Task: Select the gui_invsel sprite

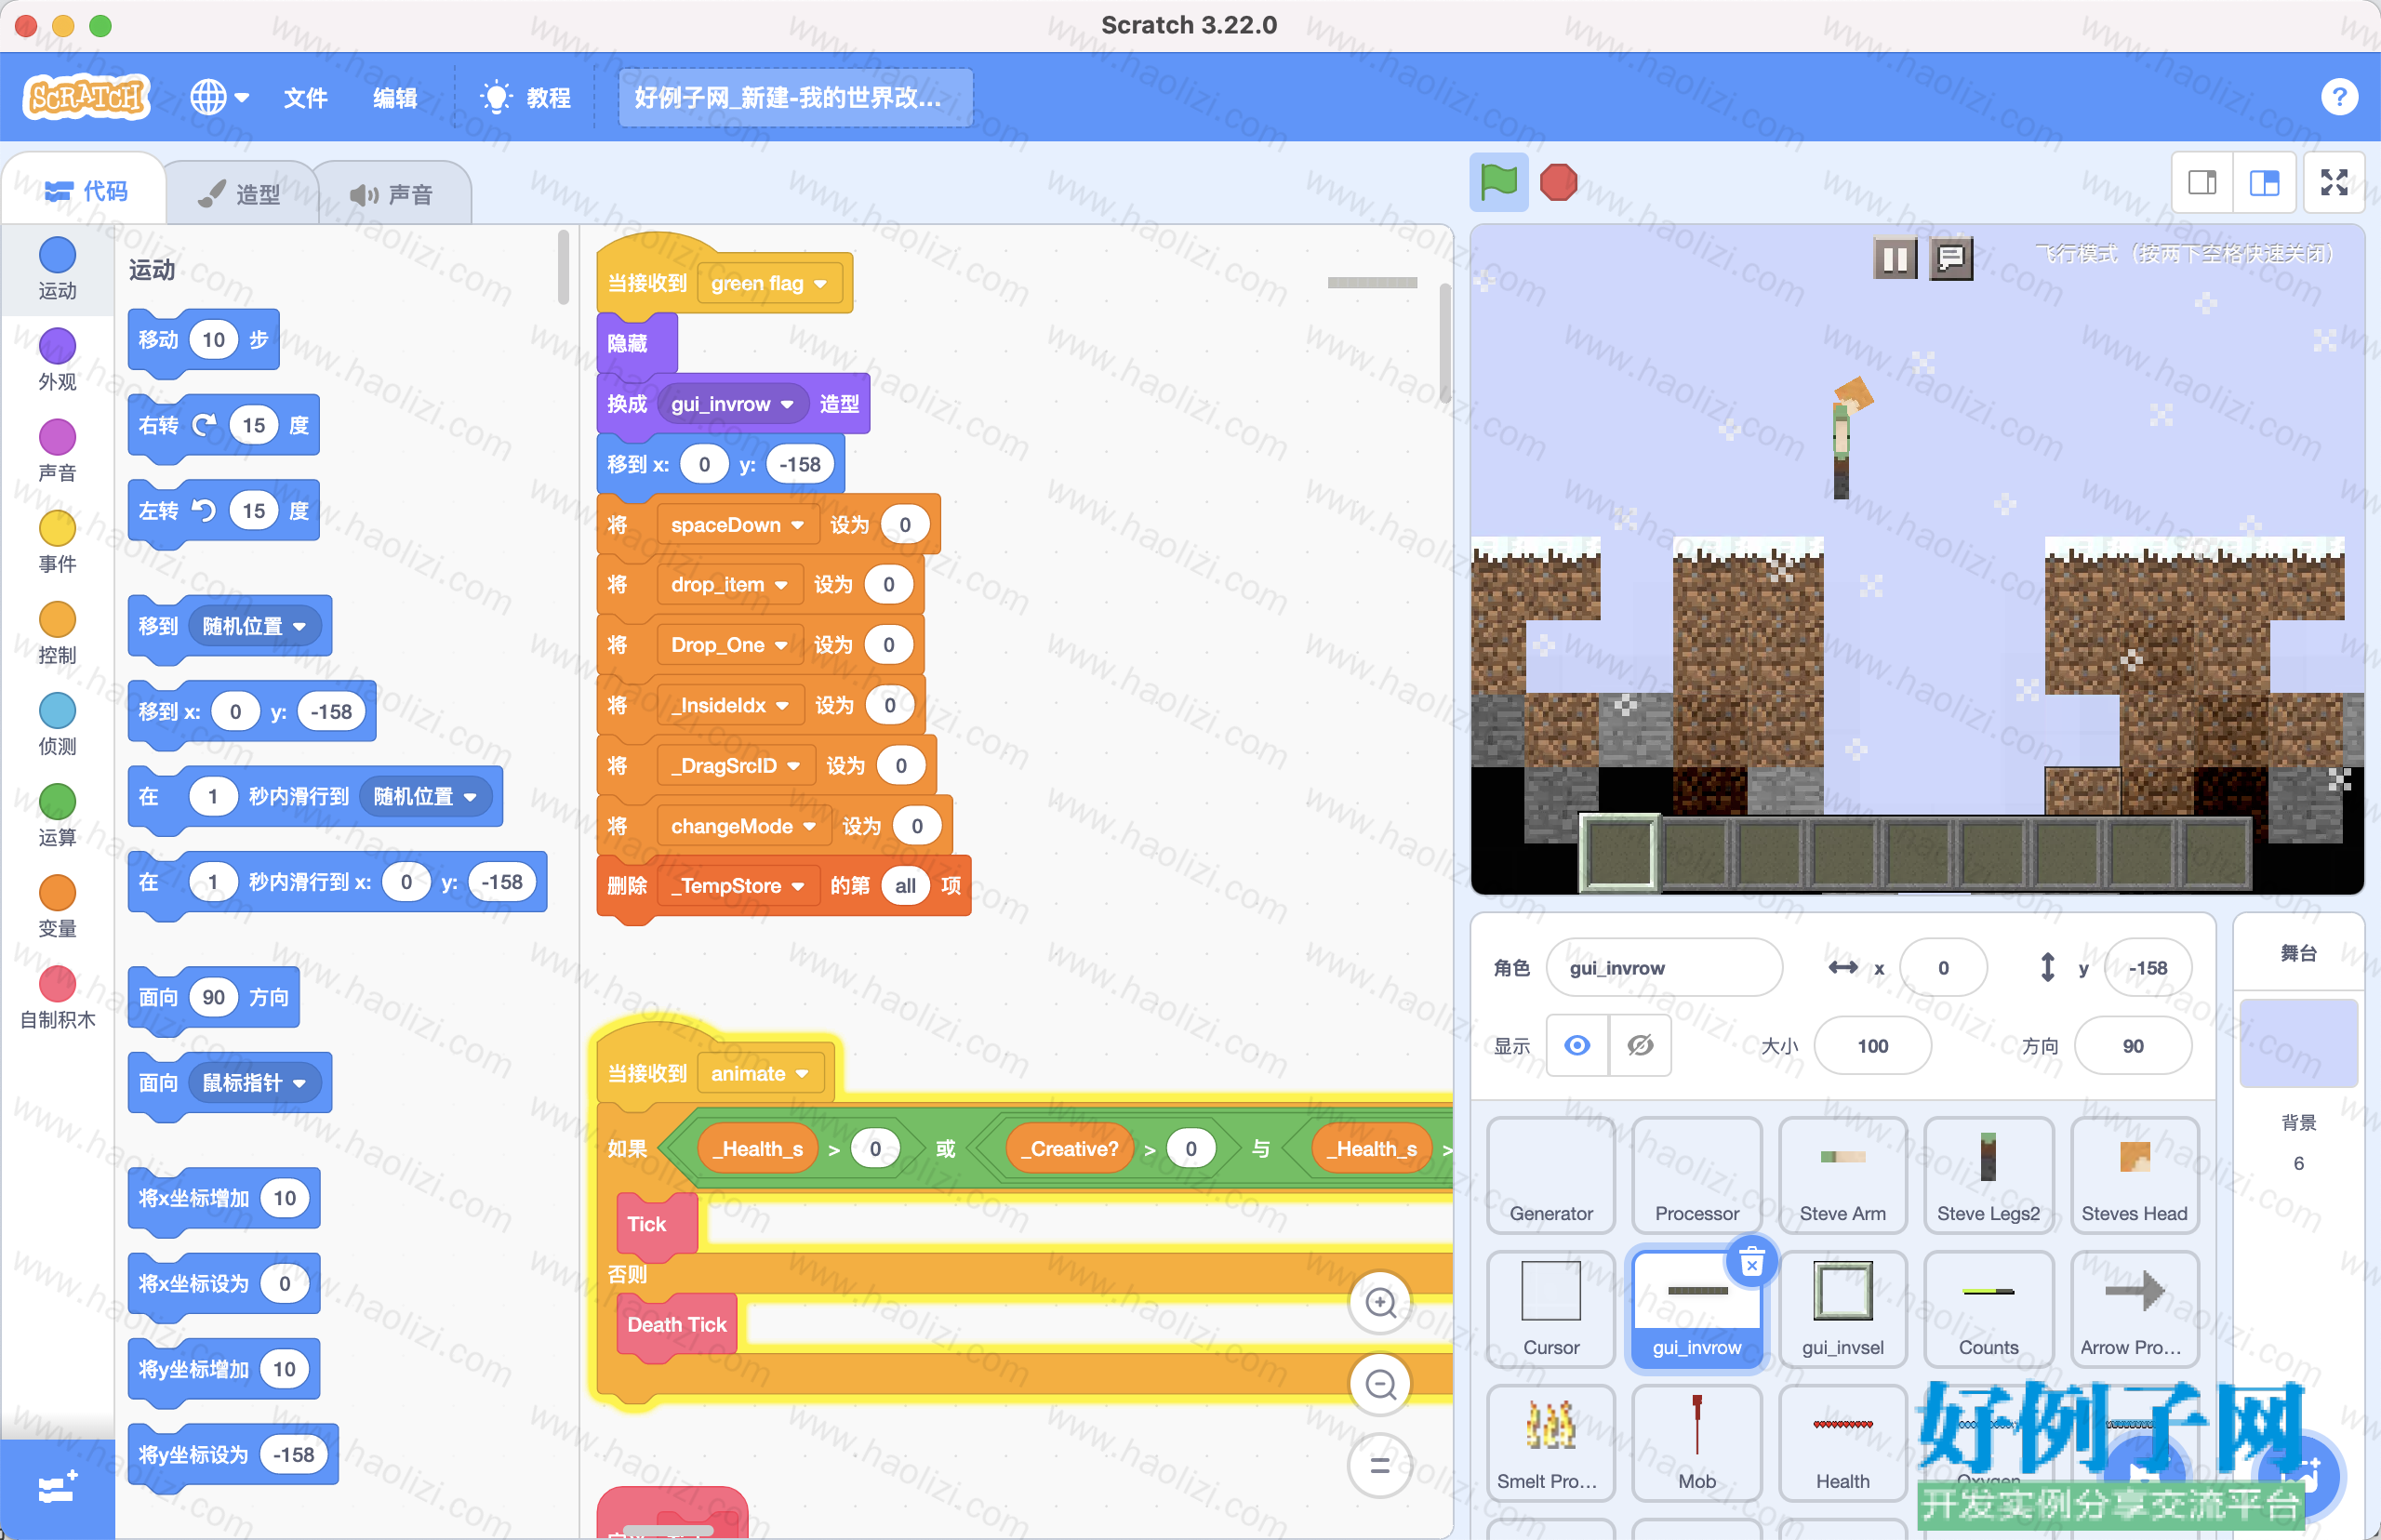Action: coord(1842,1309)
